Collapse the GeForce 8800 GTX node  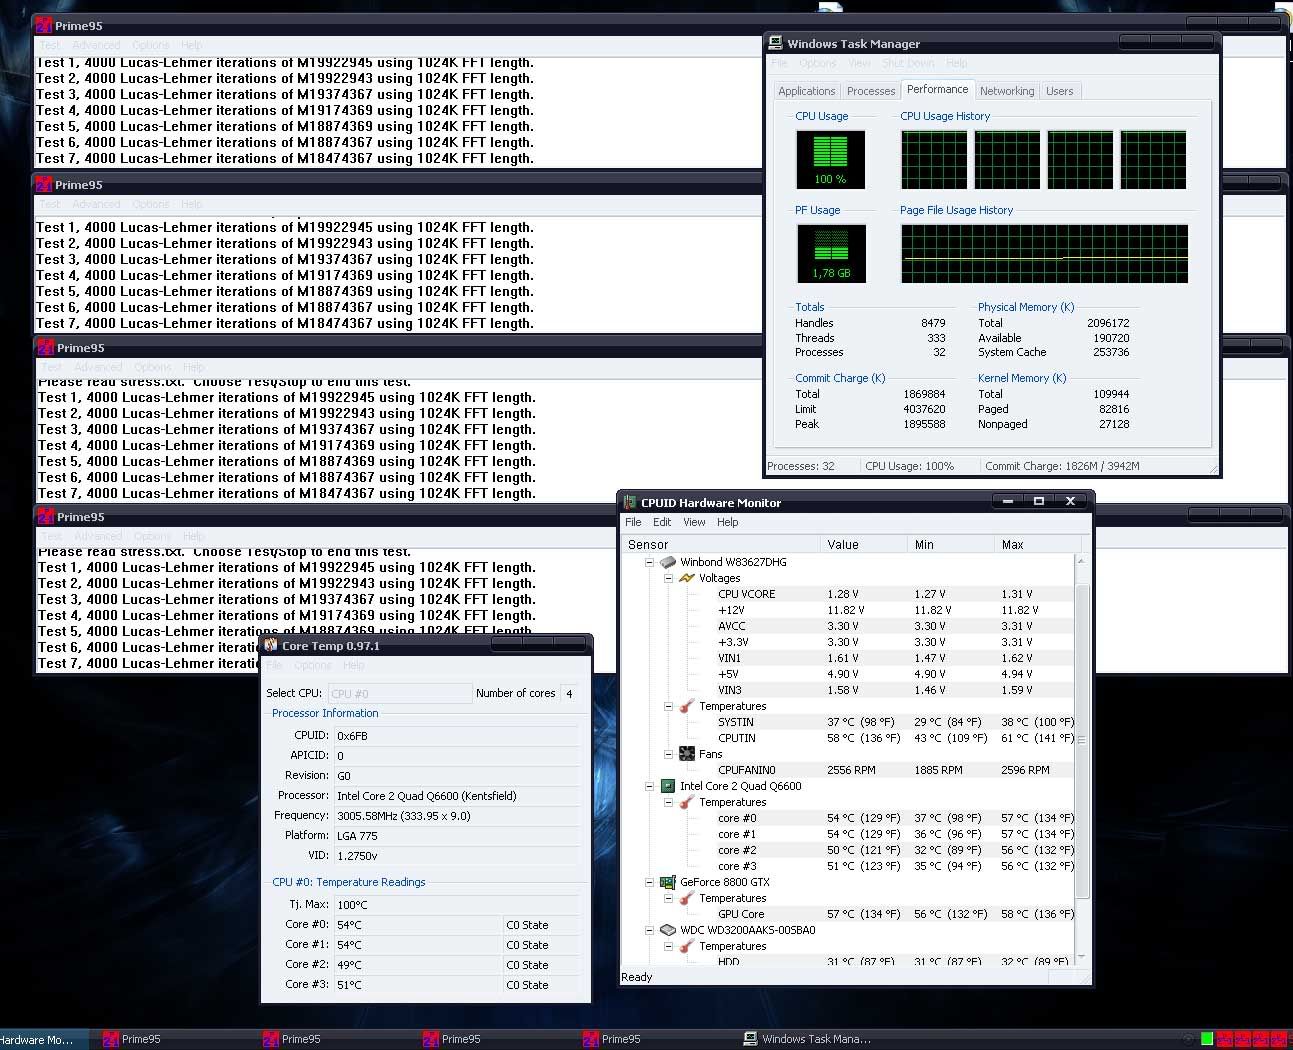(x=649, y=882)
